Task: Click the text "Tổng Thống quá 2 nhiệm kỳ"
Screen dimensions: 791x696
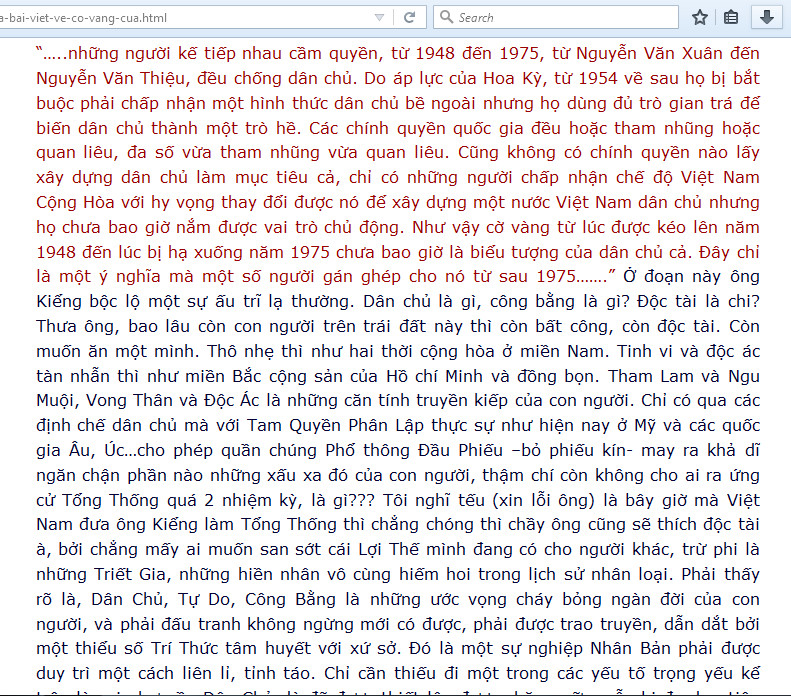Action: coord(182,500)
